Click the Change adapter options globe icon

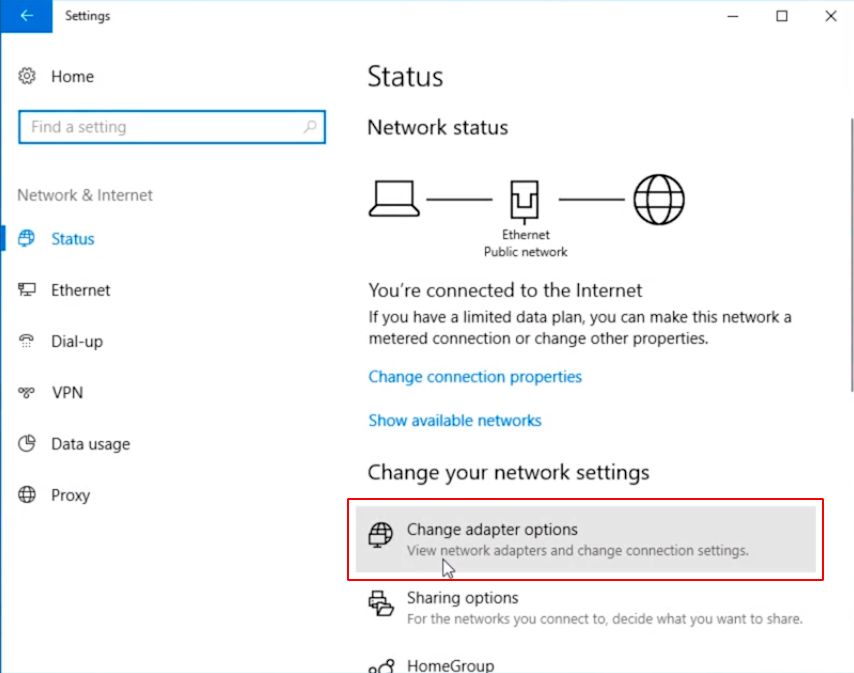click(380, 534)
